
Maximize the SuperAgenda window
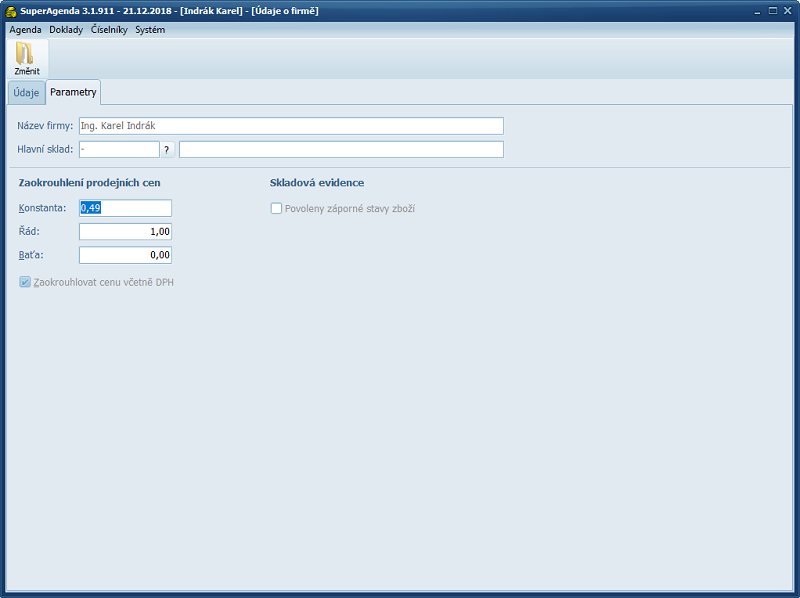point(773,11)
